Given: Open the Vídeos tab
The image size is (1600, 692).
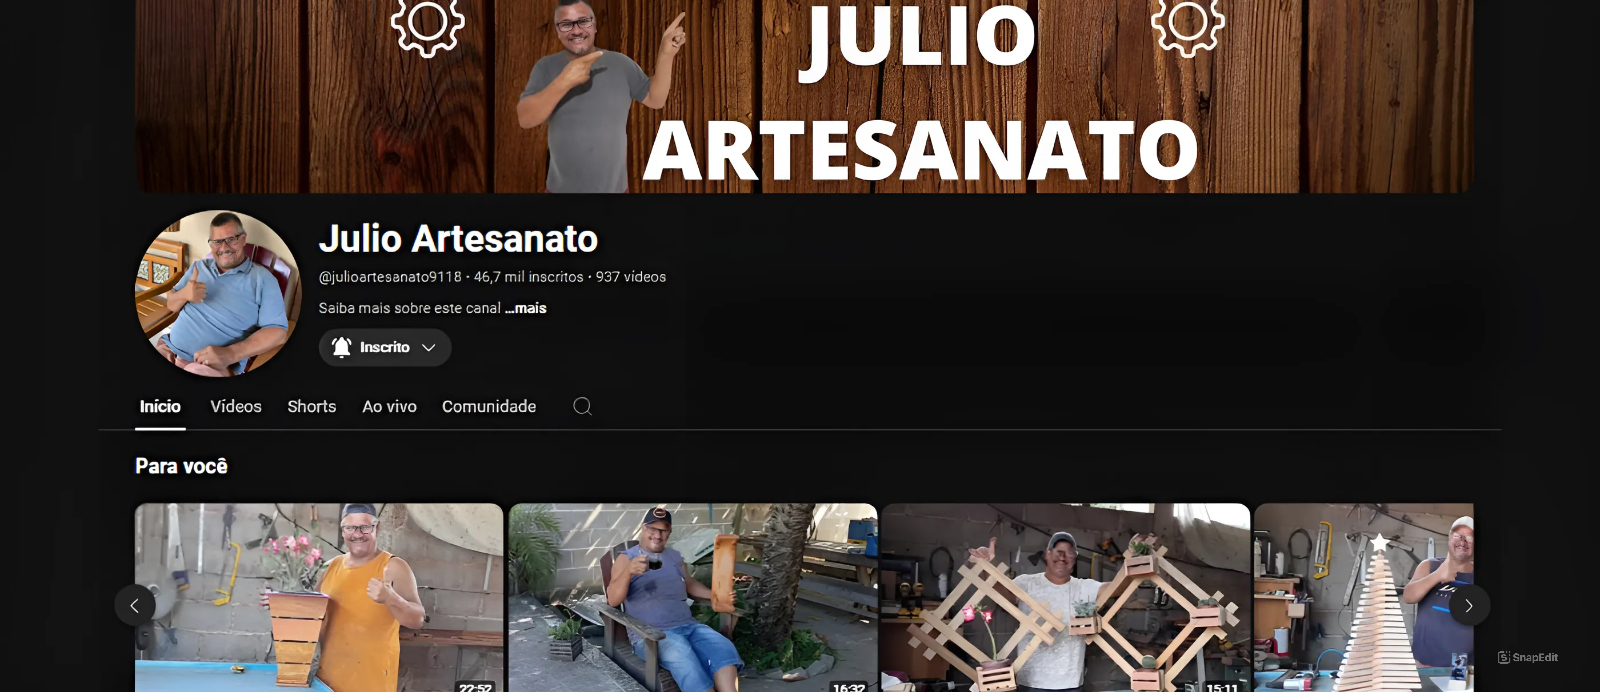Looking at the screenshot, I should pyautogui.click(x=236, y=406).
